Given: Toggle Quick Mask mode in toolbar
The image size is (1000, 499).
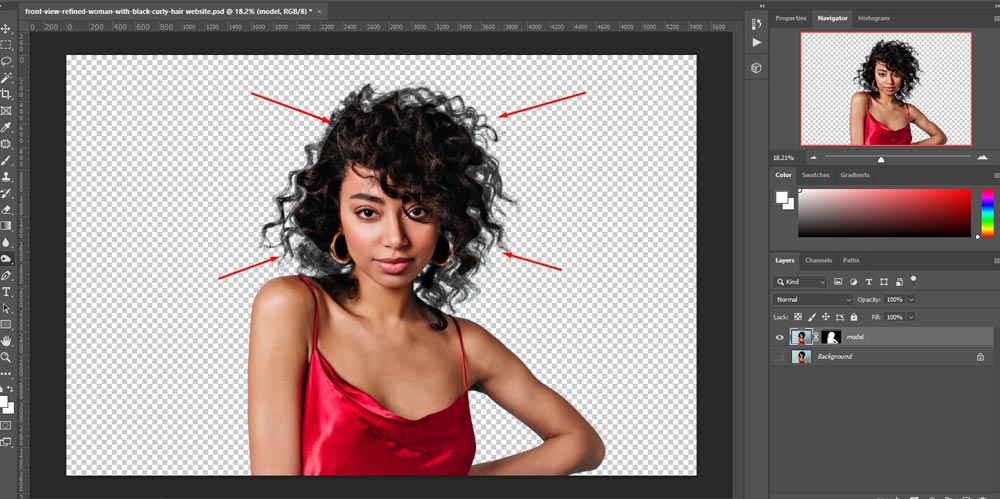Looking at the screenshot, I should (6, 425).
